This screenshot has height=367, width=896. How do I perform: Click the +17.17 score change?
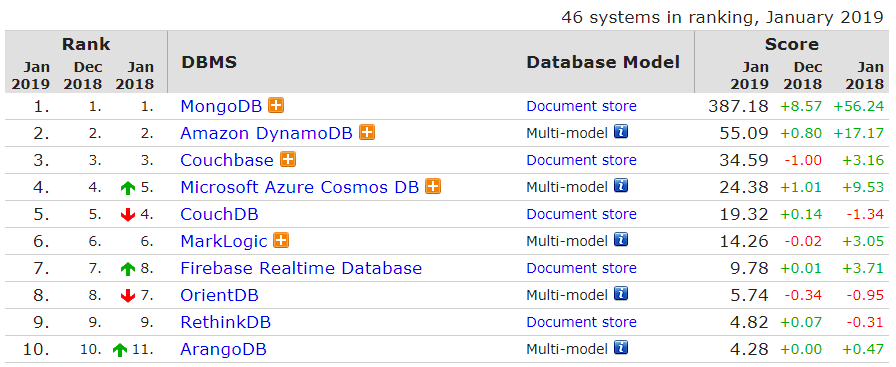[858, 133]
